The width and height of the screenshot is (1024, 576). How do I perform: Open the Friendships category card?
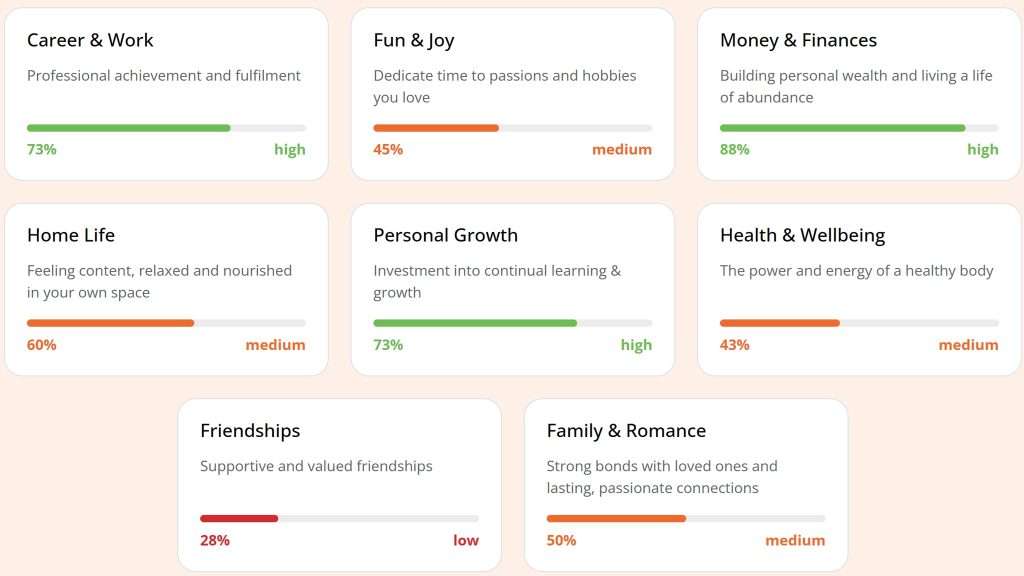click(339, 483)
